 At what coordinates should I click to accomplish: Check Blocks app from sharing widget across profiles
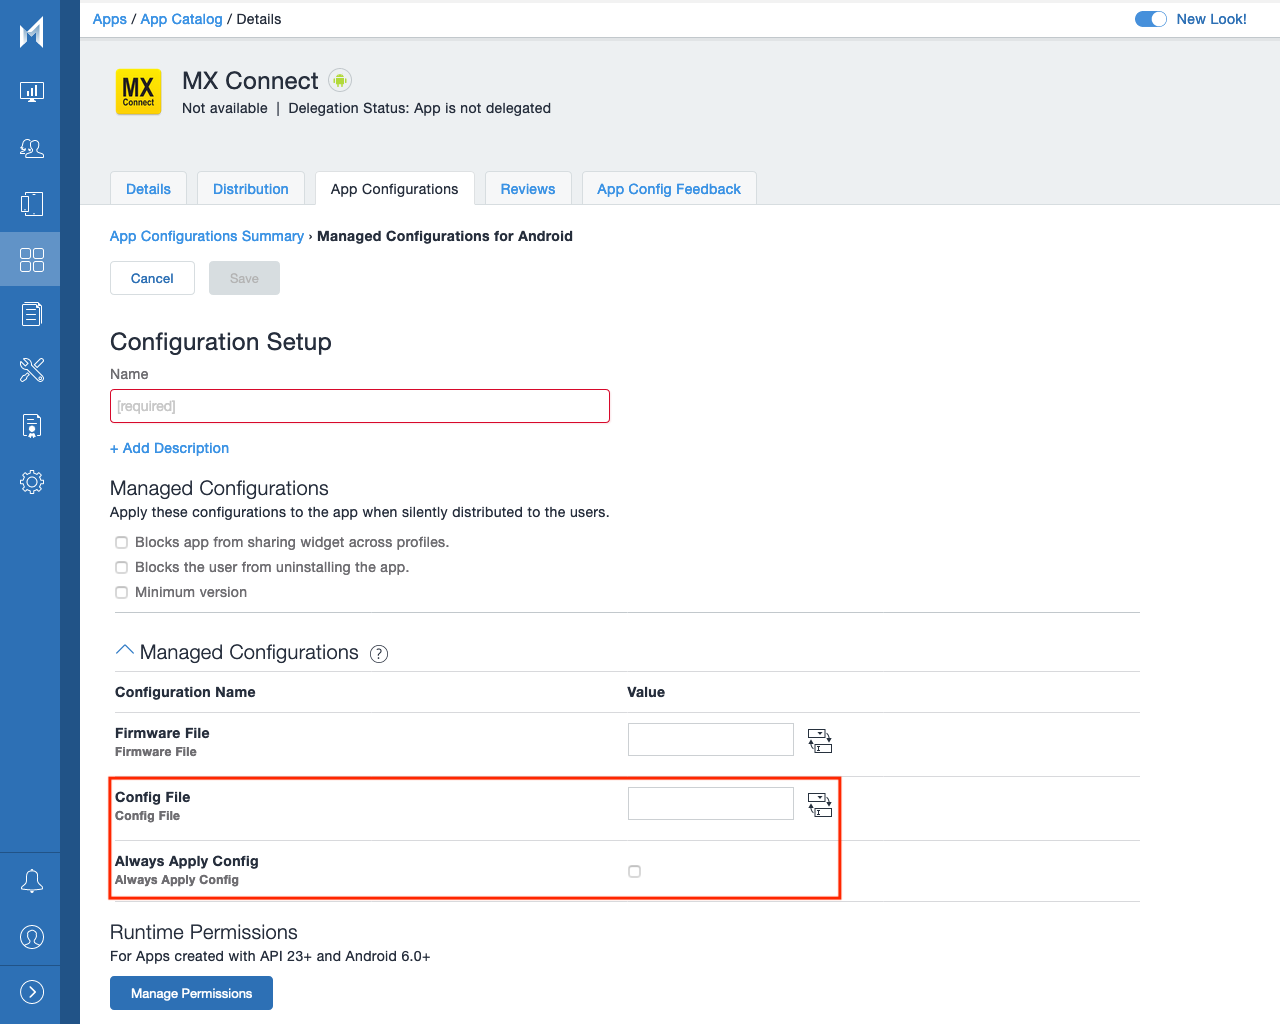coord(121,542)
